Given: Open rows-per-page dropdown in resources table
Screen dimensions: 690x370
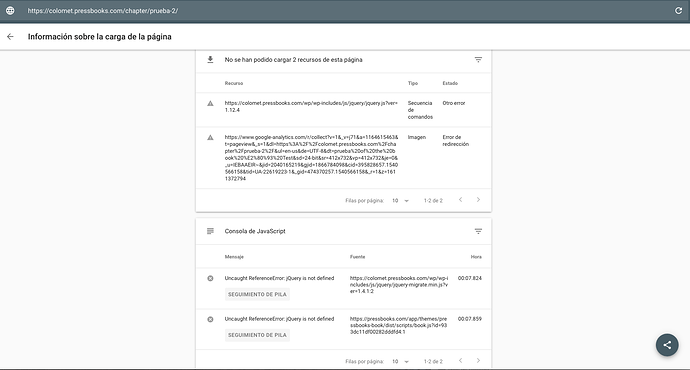Looking at the screenshot, I should (x=400, y=201).
